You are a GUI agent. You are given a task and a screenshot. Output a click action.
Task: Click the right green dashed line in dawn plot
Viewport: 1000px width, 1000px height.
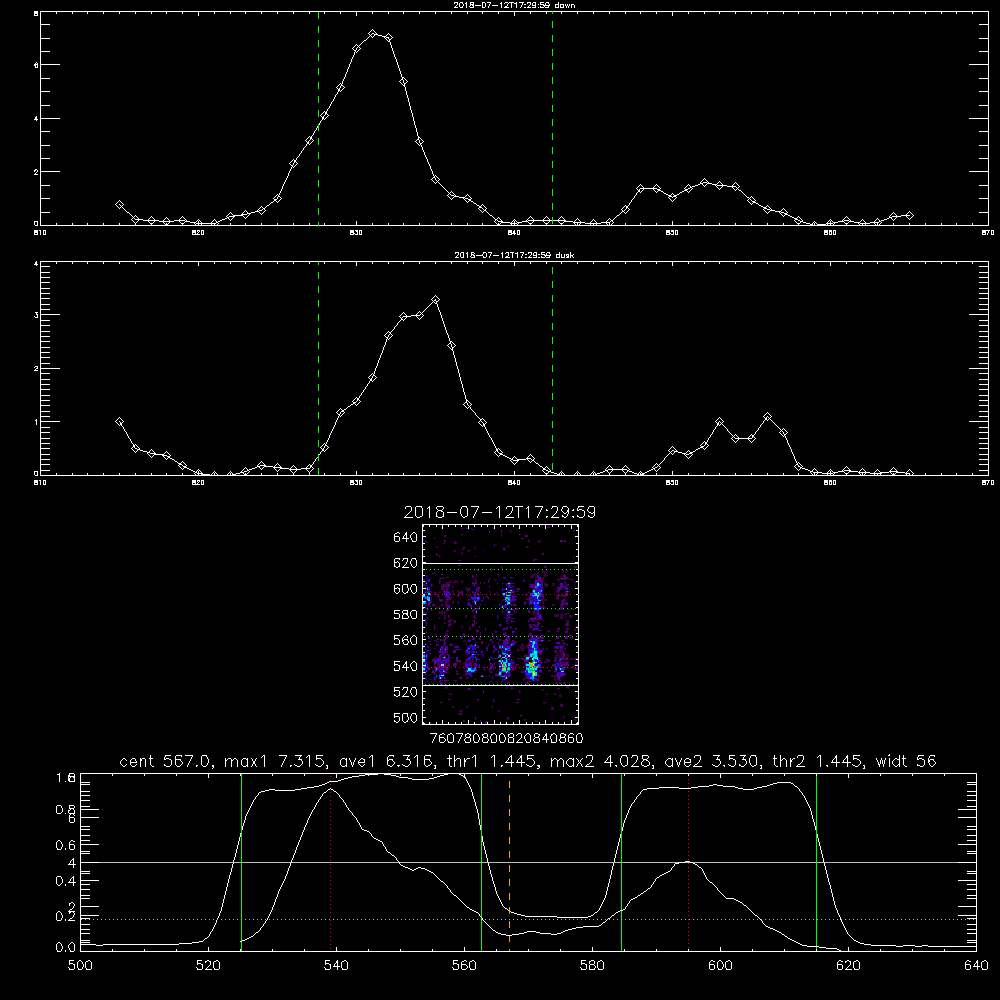click(x=552, y=118)
